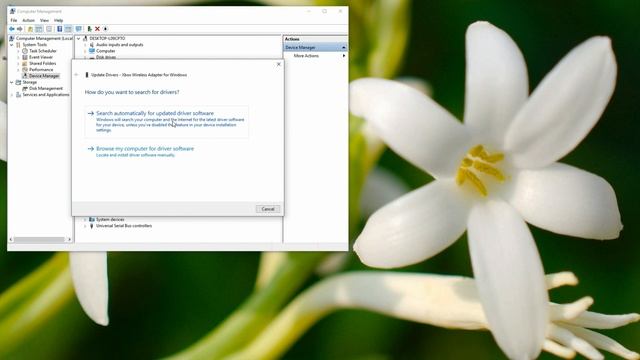This screenshot has height=360, width=640.
Task: Open the Help menu
Action: click(x=58, y=20)
